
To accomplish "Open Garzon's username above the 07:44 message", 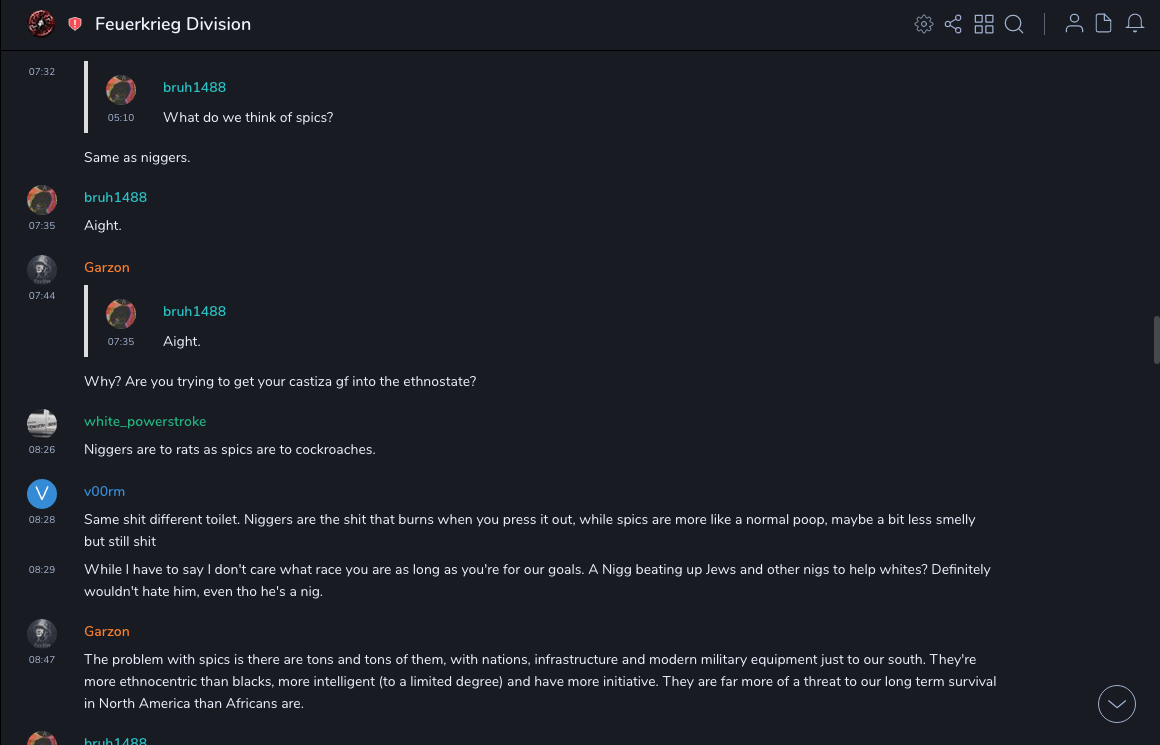I will tap(107, 267).
